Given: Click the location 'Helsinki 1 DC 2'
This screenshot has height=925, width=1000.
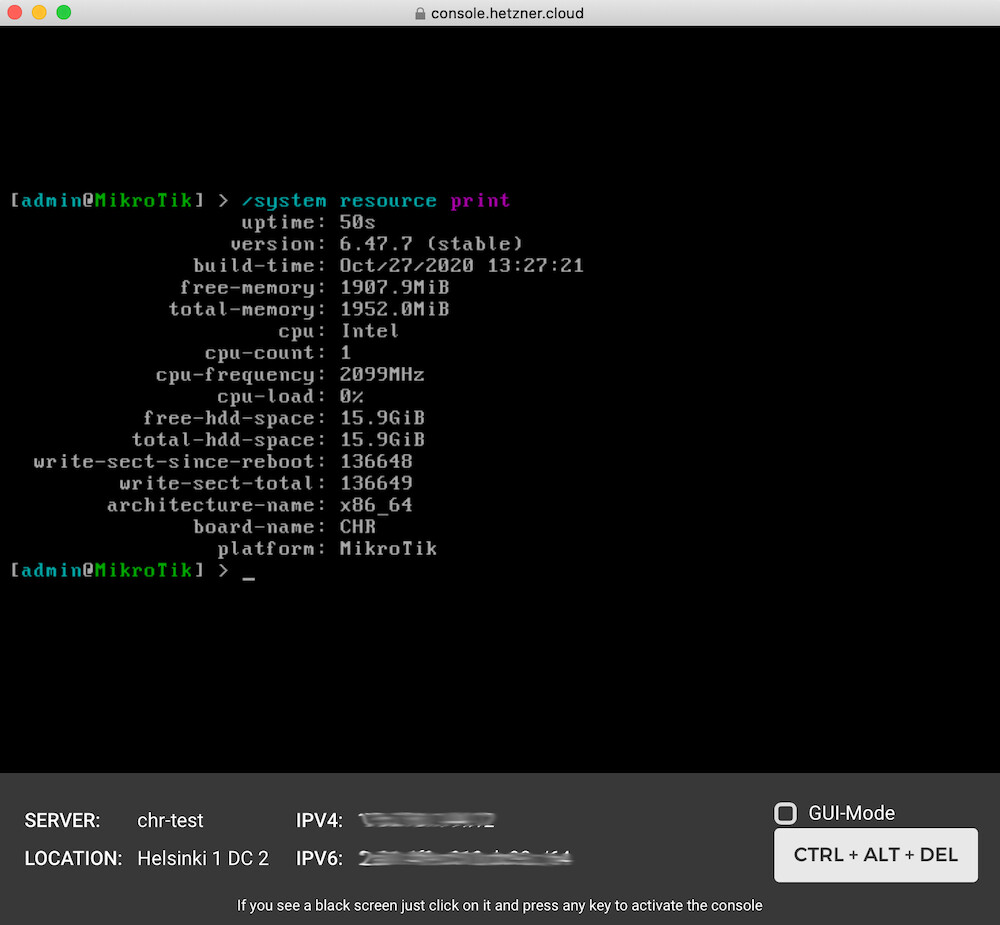Looking at the screenshot, I should click(203, 859).
